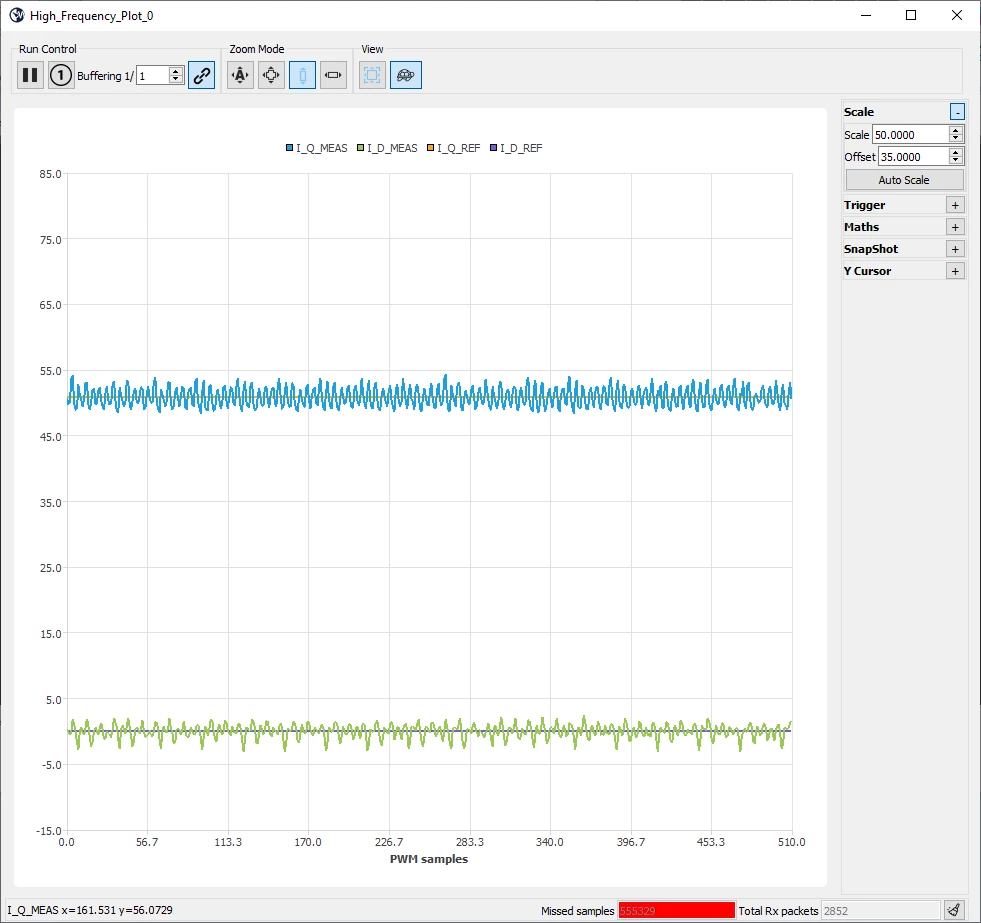Increase the Scale value with the up arrow
981x923 pixels.
click(955, 130)
